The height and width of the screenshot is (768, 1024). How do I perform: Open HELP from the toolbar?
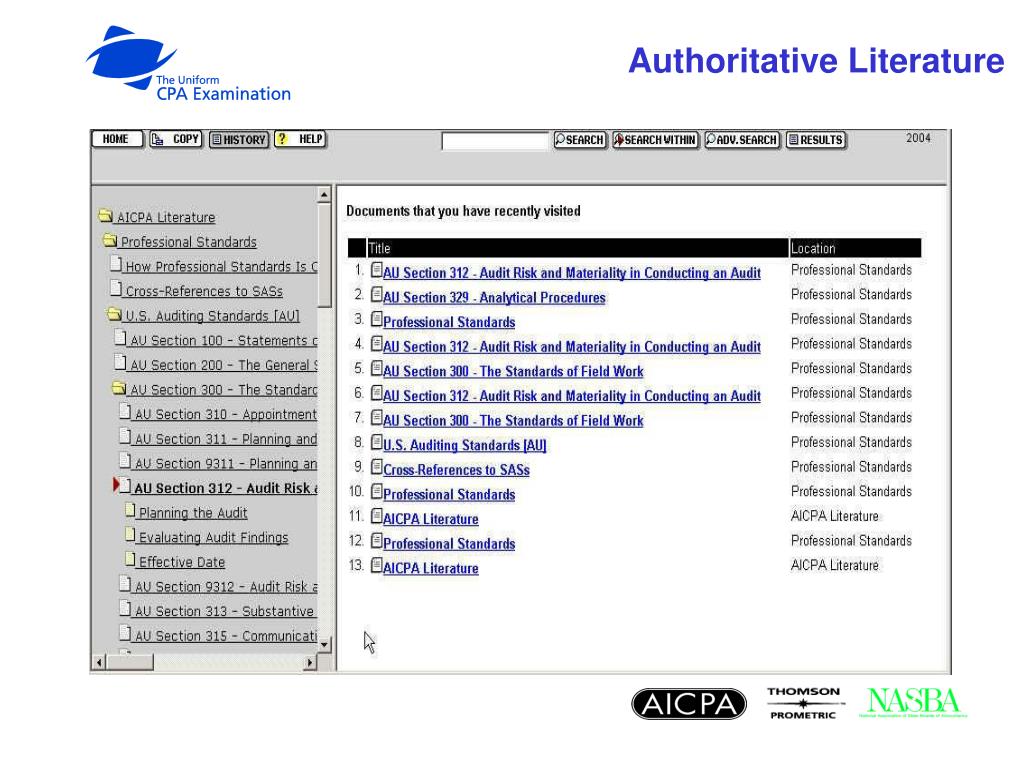click(x=300, y=139)
